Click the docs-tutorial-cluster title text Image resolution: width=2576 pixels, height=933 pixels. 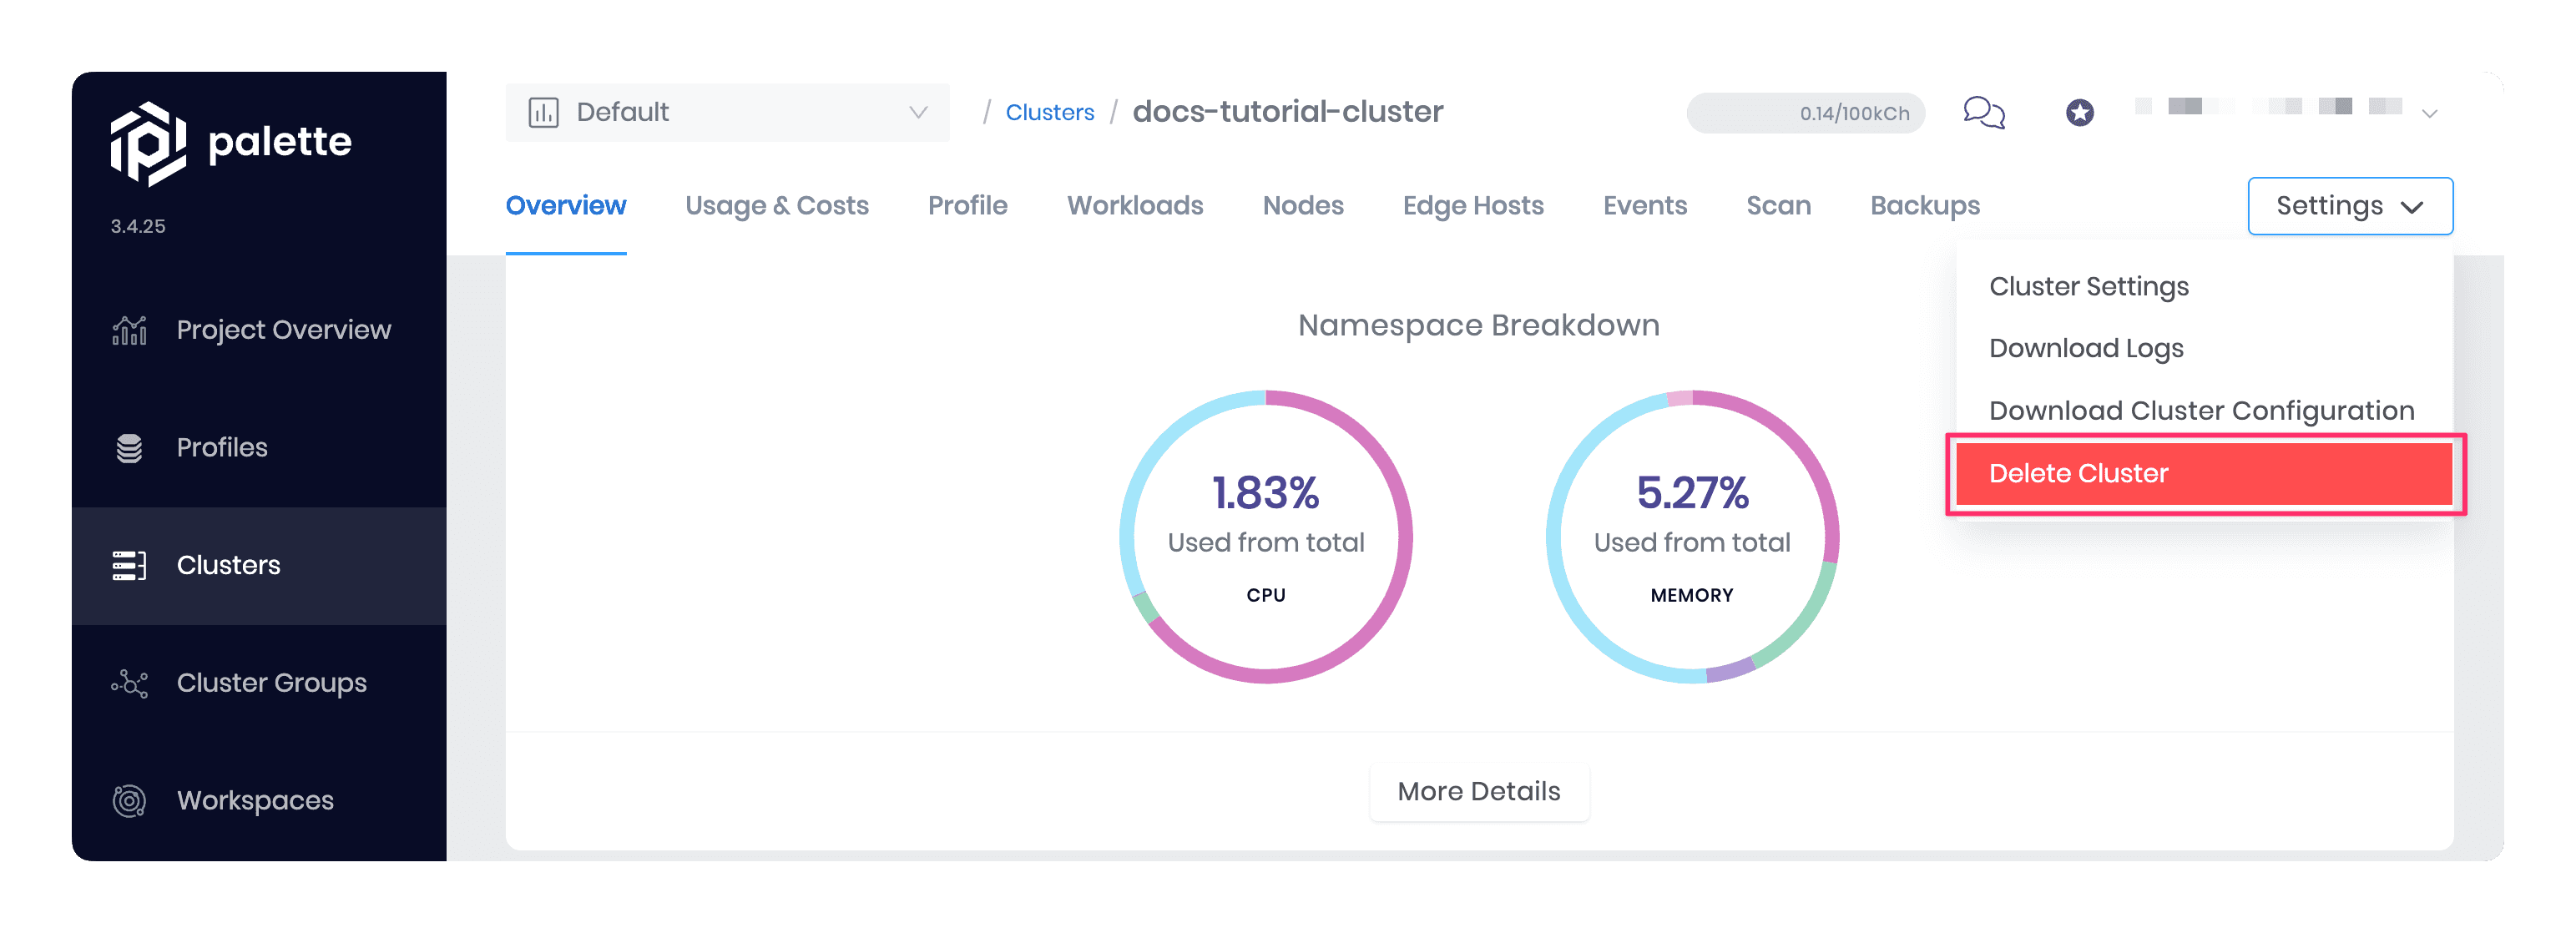click(x=1287, y=111)
